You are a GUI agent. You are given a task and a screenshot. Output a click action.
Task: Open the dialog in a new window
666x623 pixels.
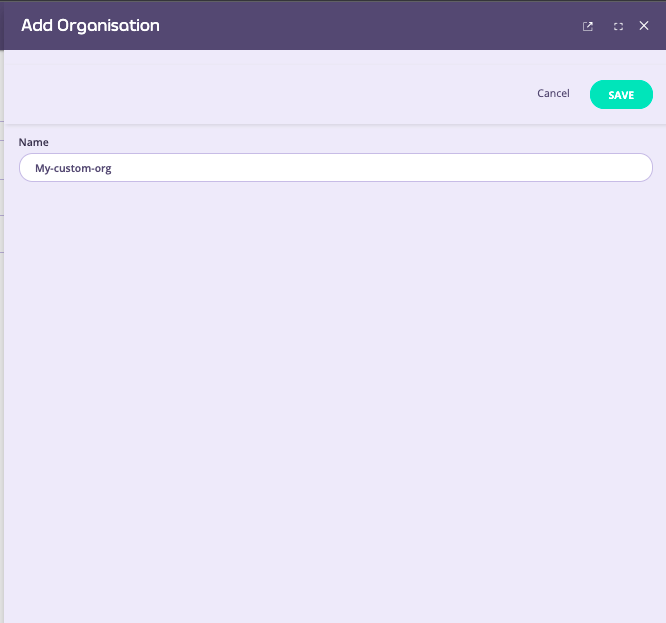588,26
